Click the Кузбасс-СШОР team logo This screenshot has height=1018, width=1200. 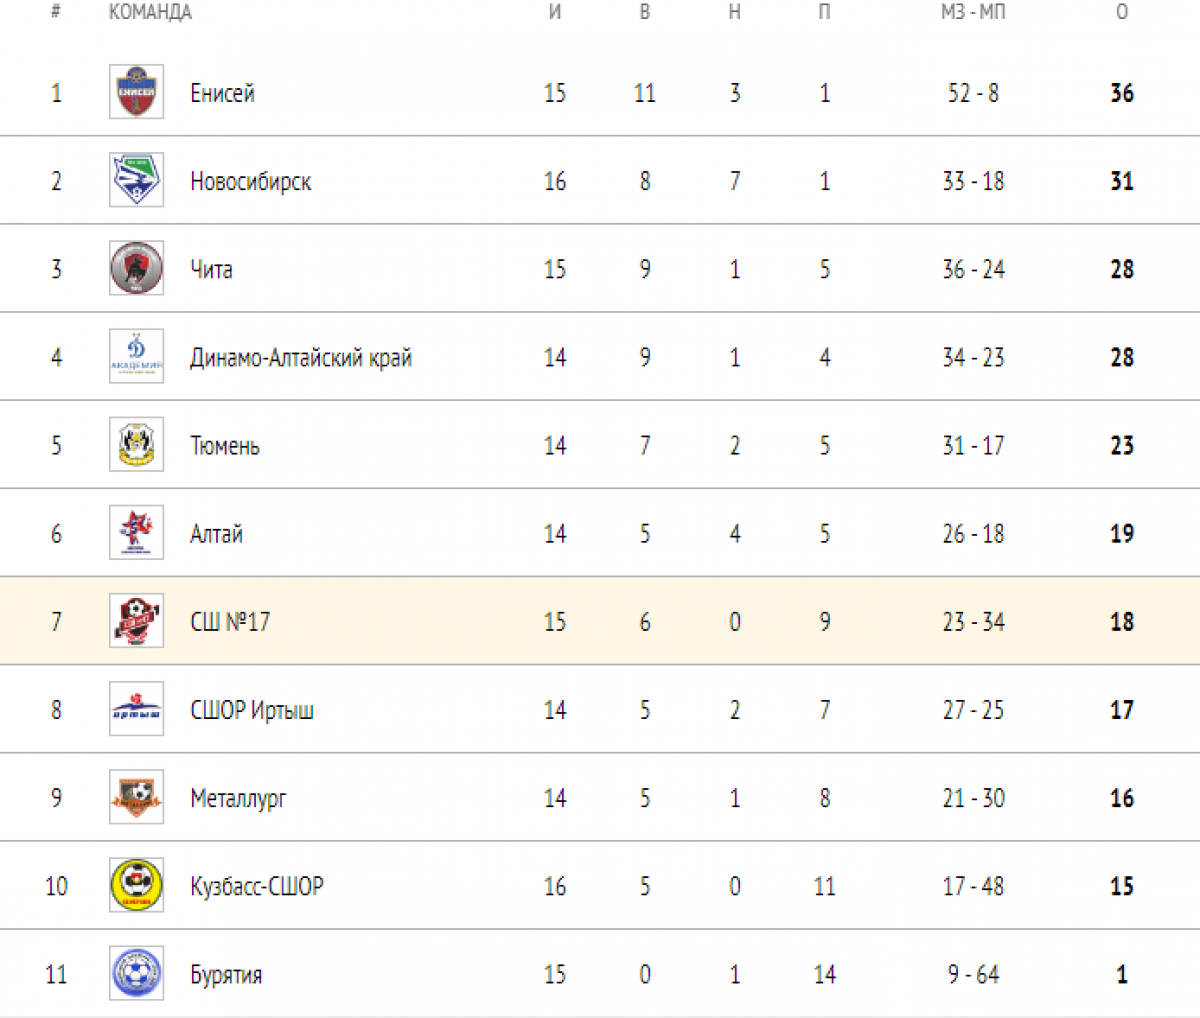point(136,885)
